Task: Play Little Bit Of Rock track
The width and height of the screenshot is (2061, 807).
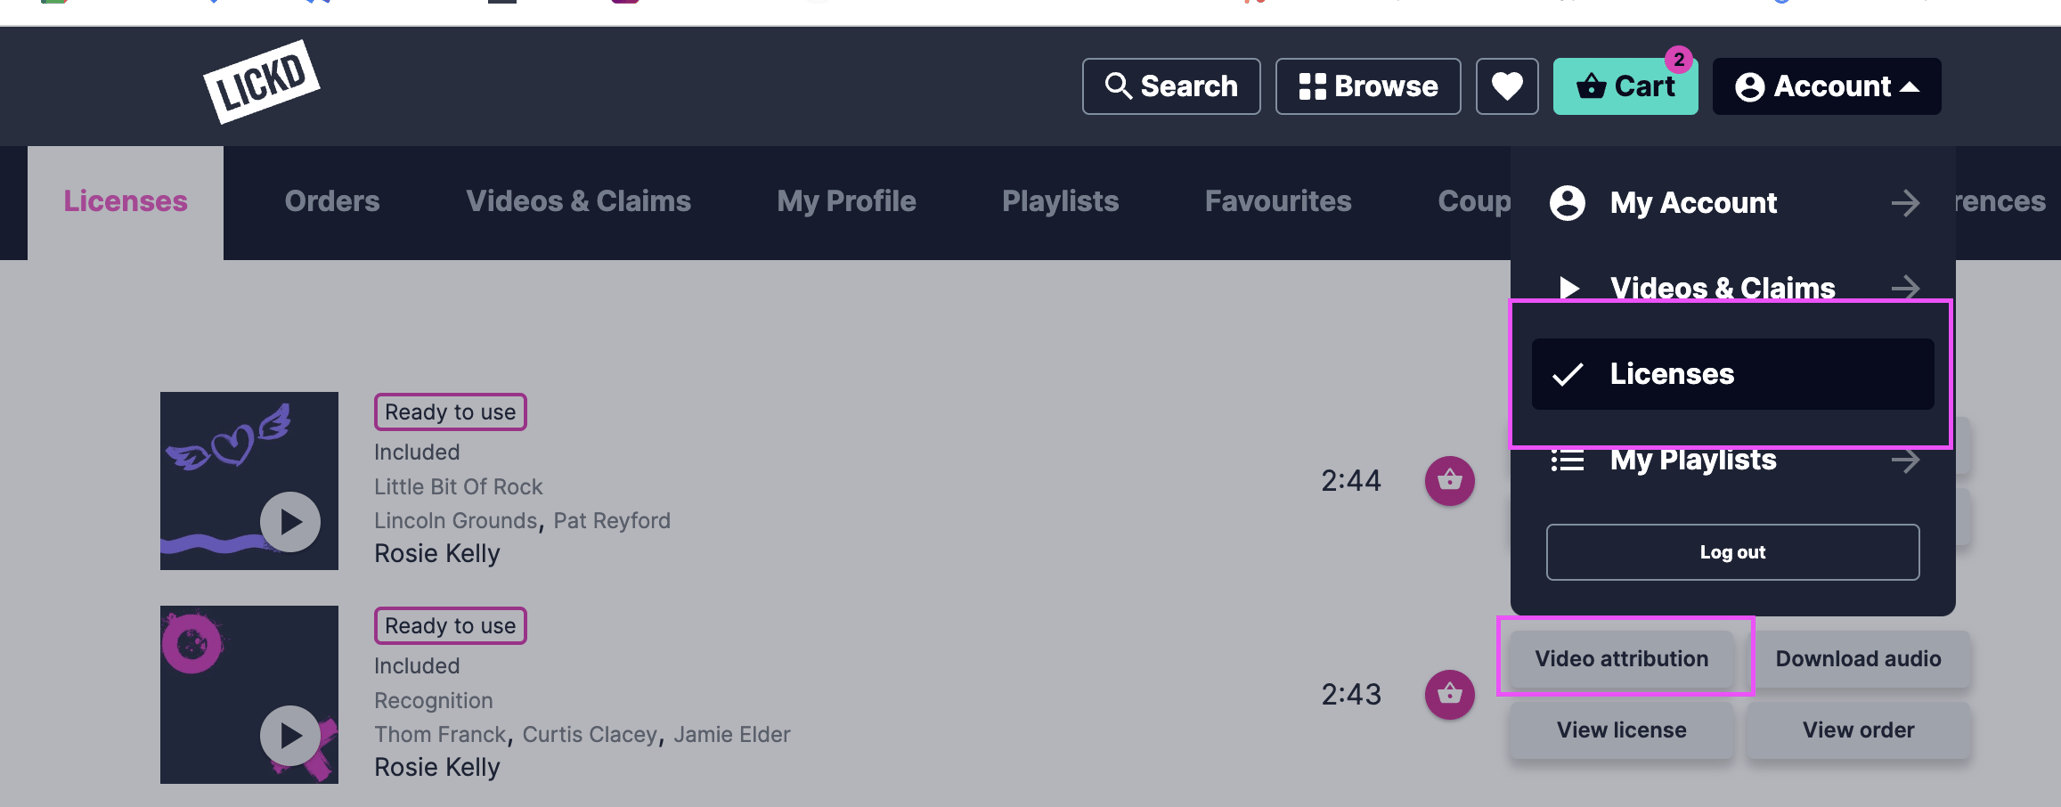Action: pos(290,521)
